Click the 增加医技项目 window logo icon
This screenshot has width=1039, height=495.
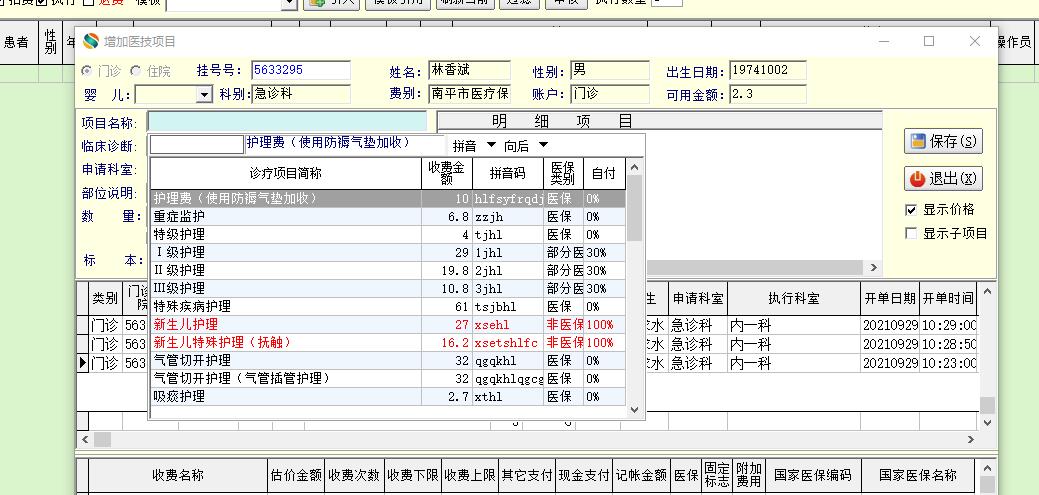[91, 41]
